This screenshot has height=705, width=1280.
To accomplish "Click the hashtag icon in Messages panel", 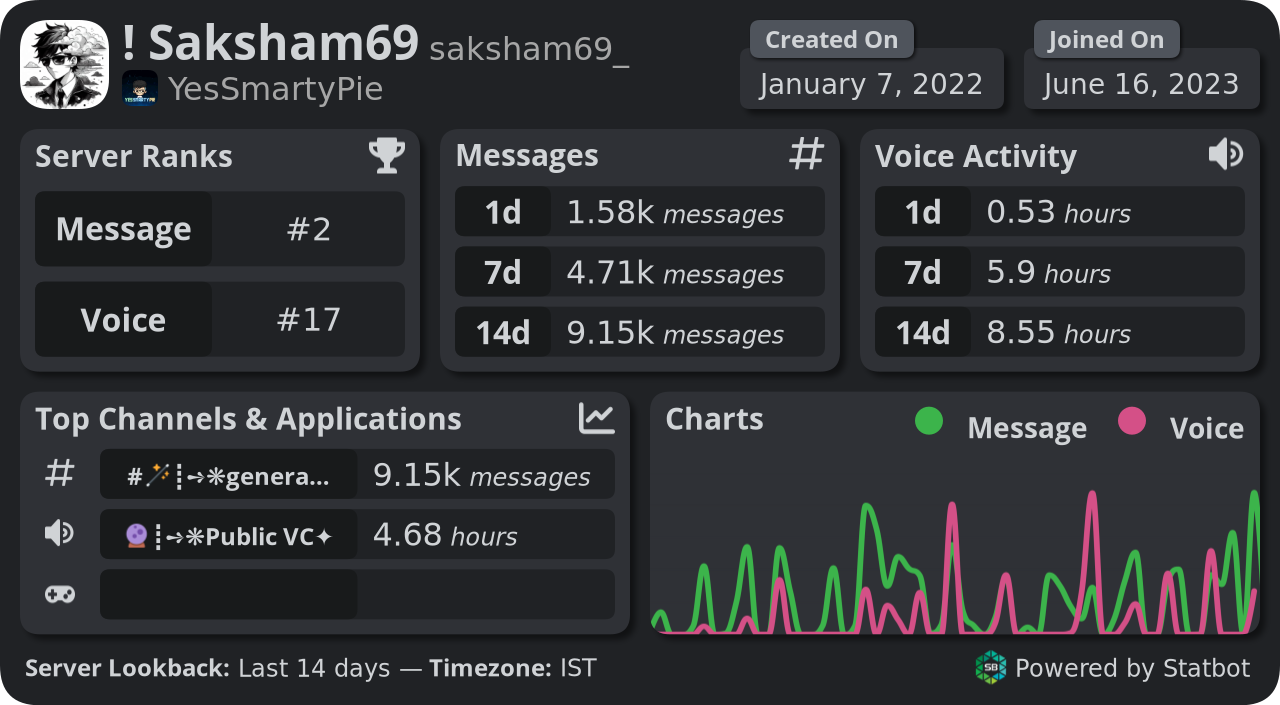I will point(806,155).
